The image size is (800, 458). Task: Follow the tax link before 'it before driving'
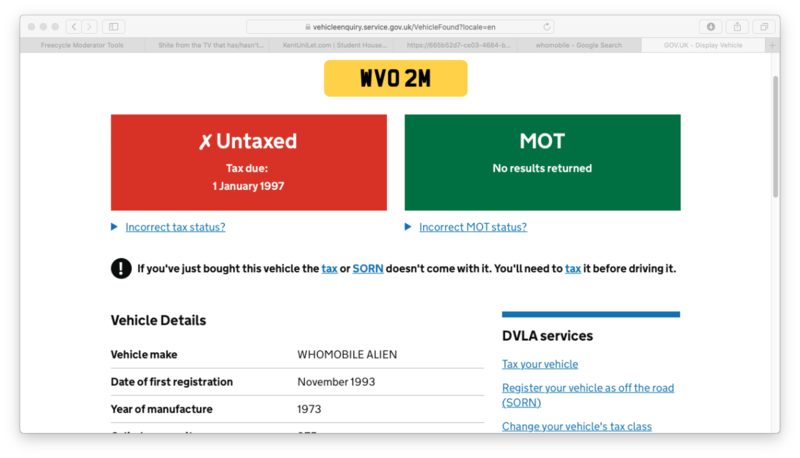[x=573, y=269]
